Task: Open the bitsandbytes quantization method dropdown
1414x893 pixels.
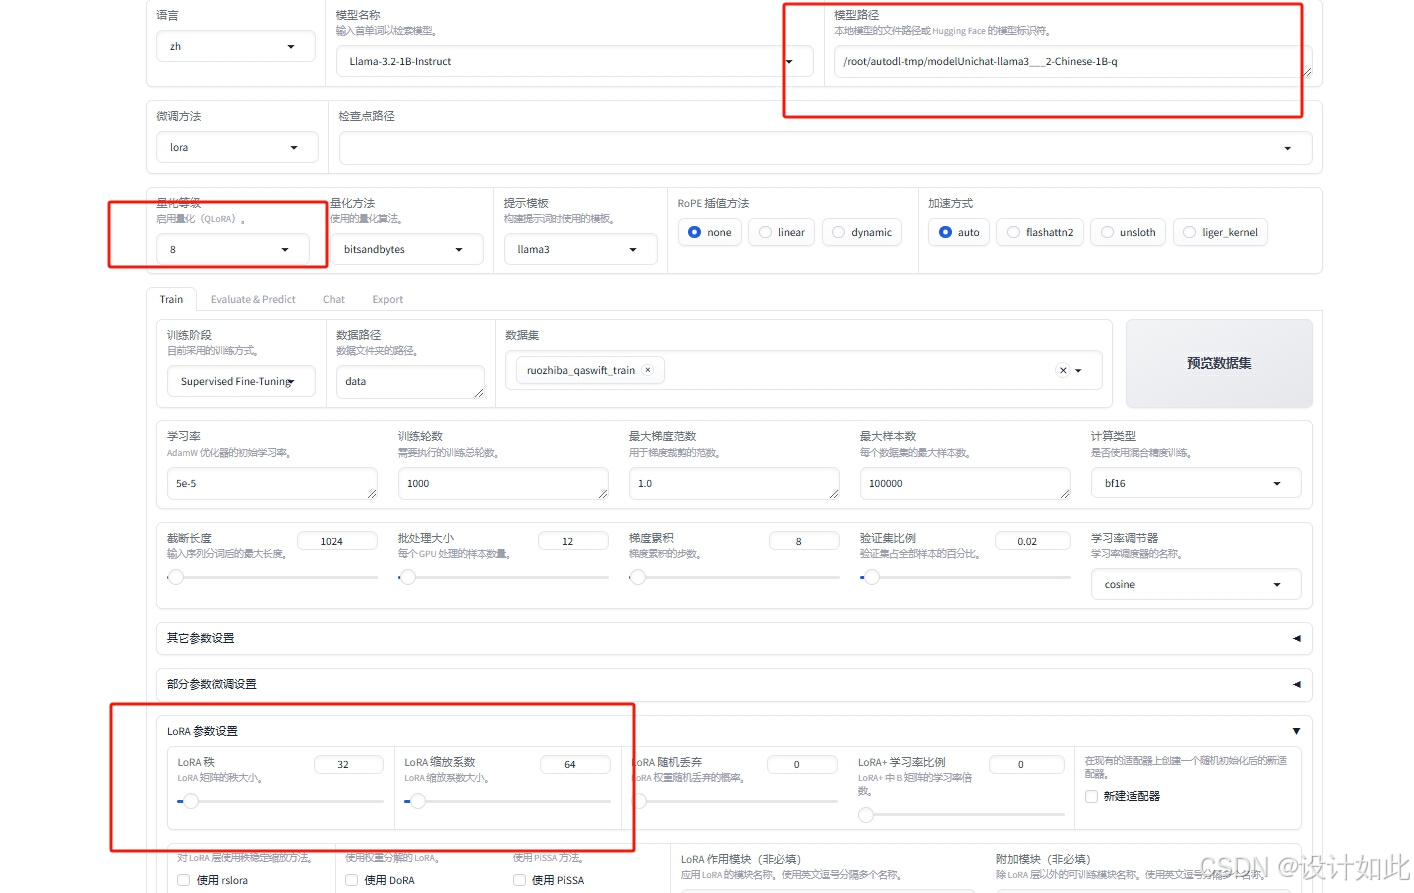Action: (x=406, y=249)
